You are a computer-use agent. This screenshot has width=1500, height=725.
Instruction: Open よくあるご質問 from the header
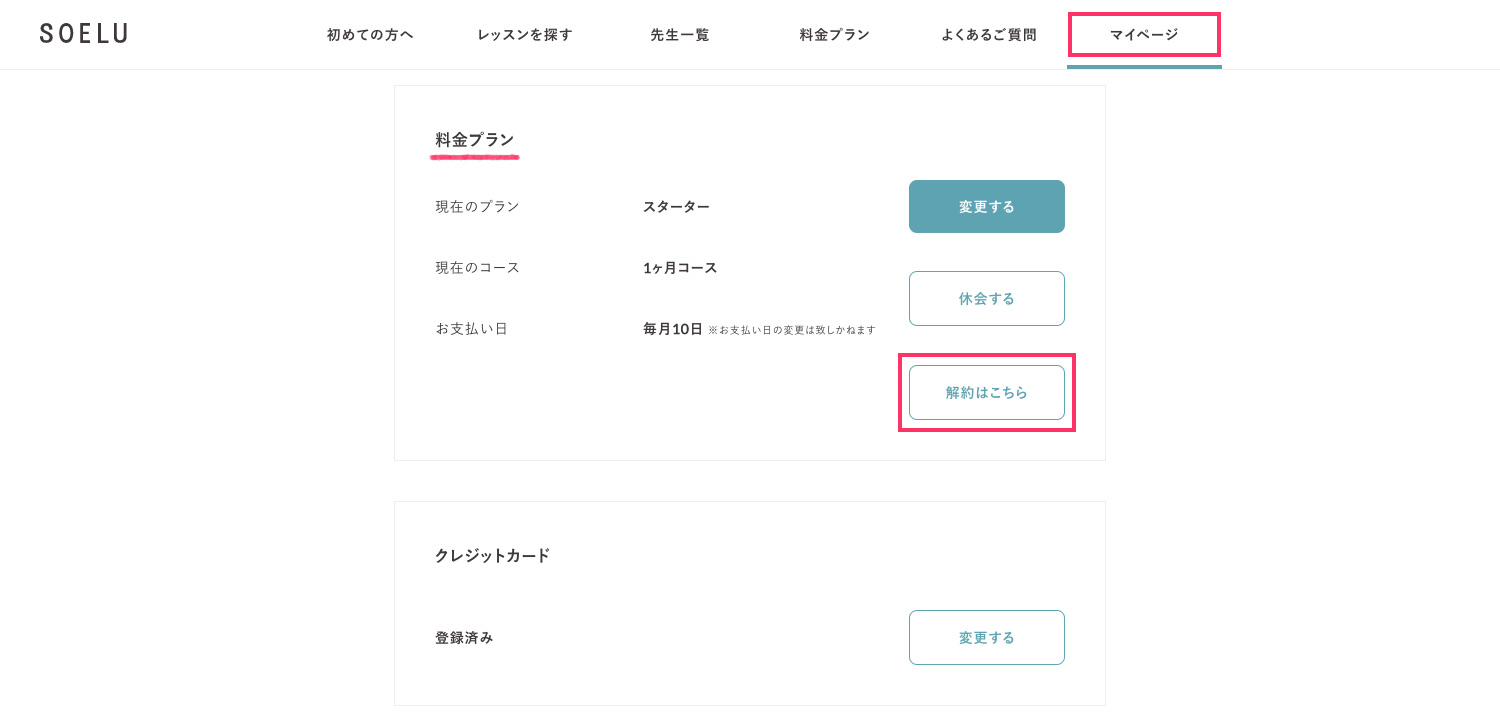click(x=989, y=35)
